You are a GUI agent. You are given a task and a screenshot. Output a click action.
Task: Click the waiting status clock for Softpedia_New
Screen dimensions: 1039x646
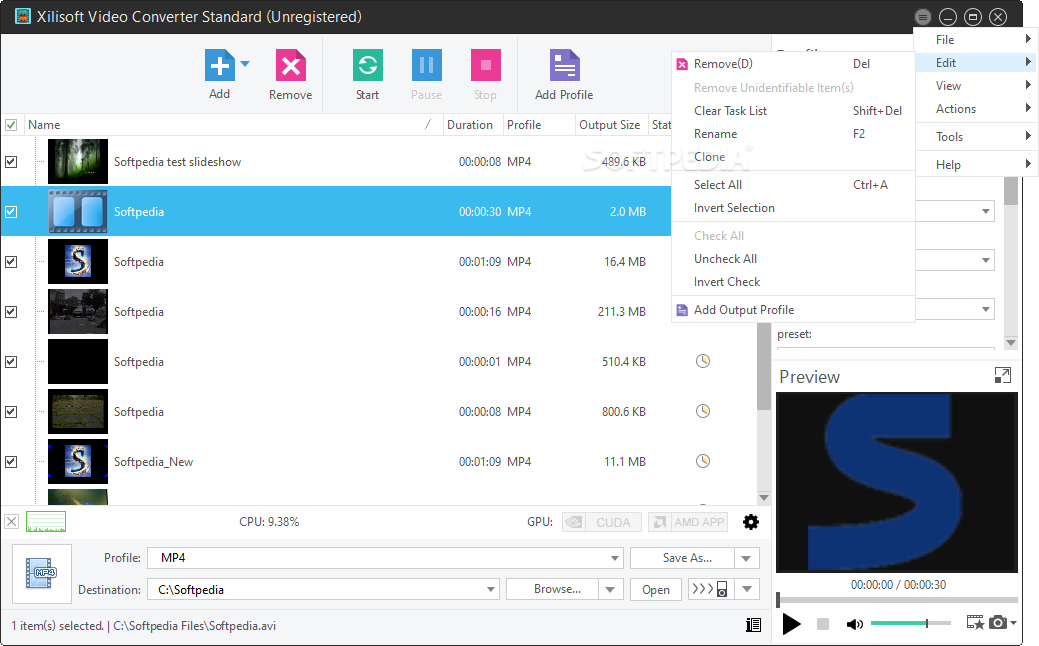702,461
